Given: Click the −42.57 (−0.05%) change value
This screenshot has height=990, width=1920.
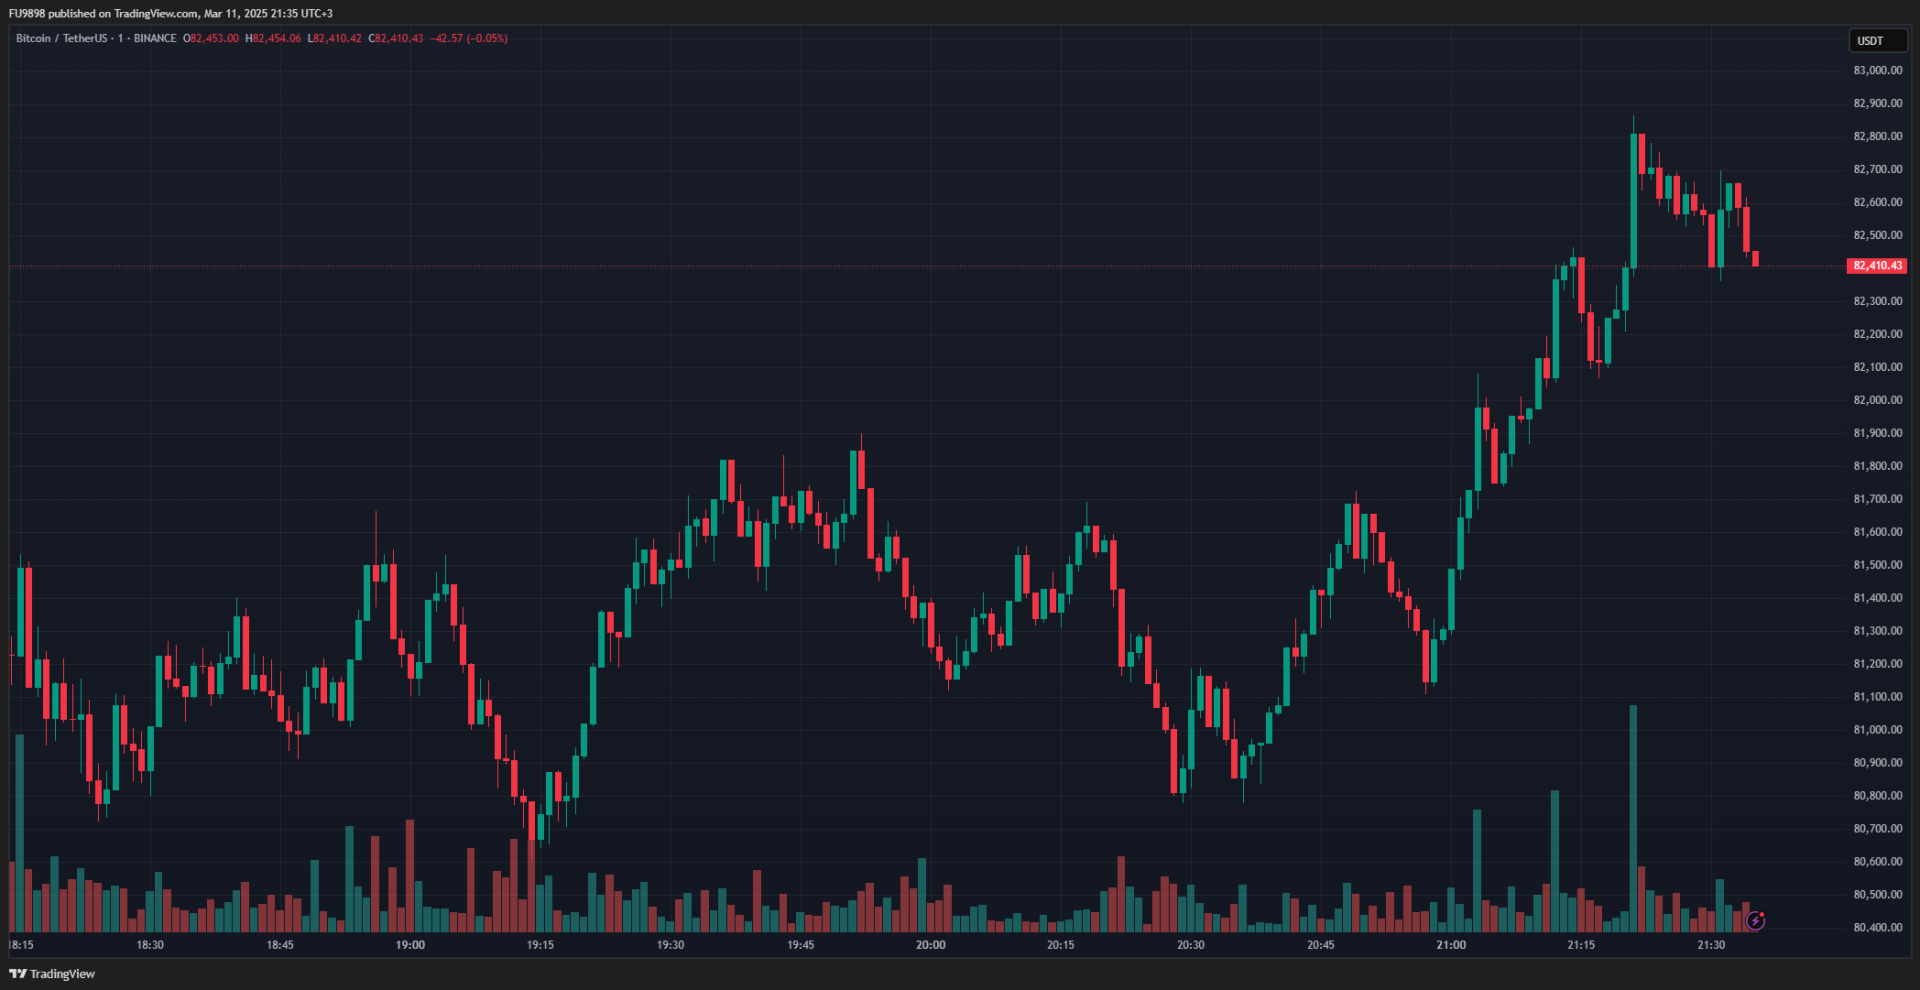Looking at the screenshot, I should [469, 38].
